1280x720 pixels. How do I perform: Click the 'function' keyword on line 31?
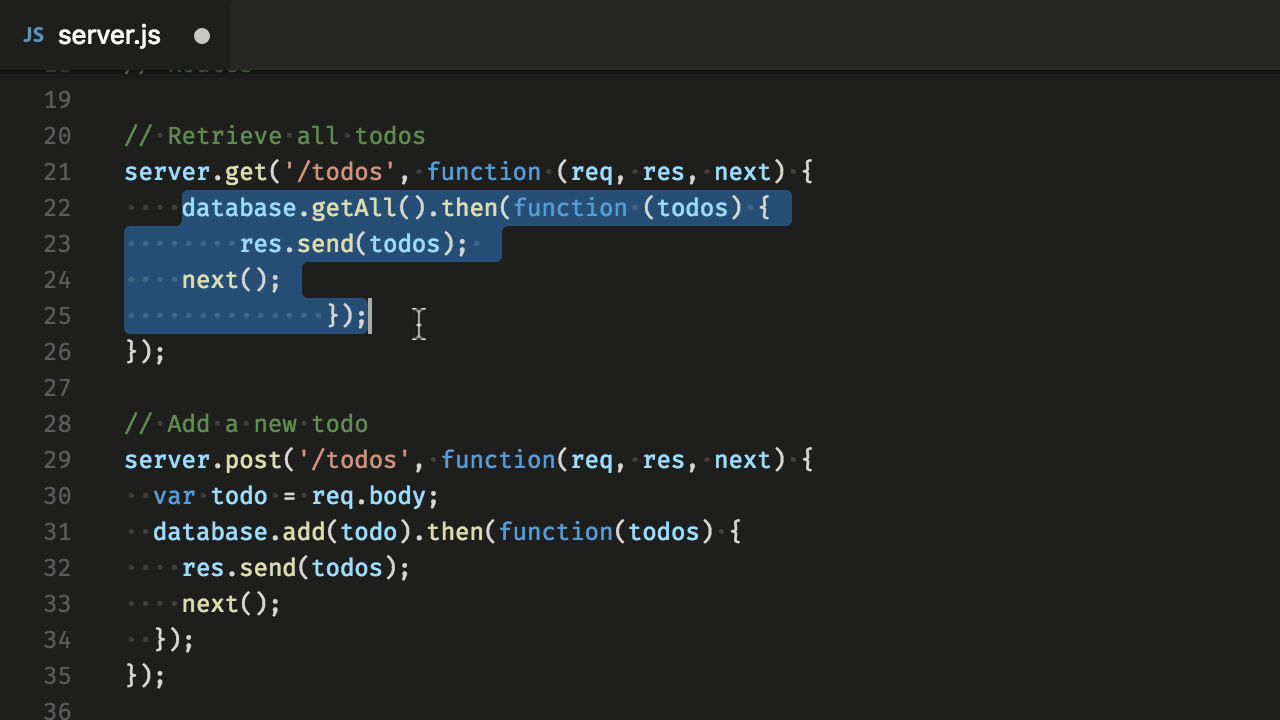click(555, 532)
